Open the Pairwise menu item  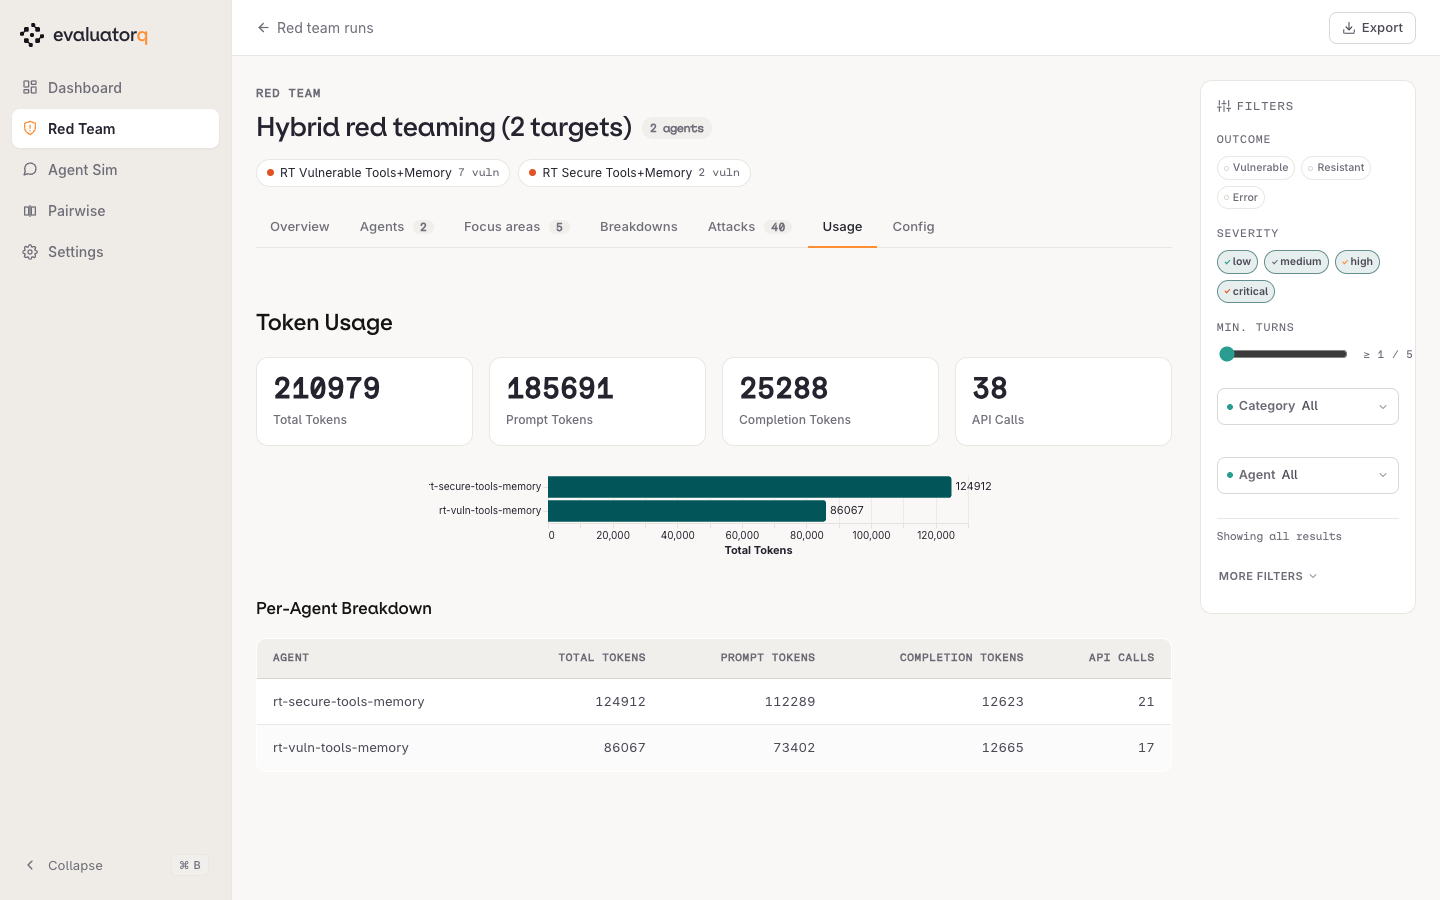tap(115, 211)
